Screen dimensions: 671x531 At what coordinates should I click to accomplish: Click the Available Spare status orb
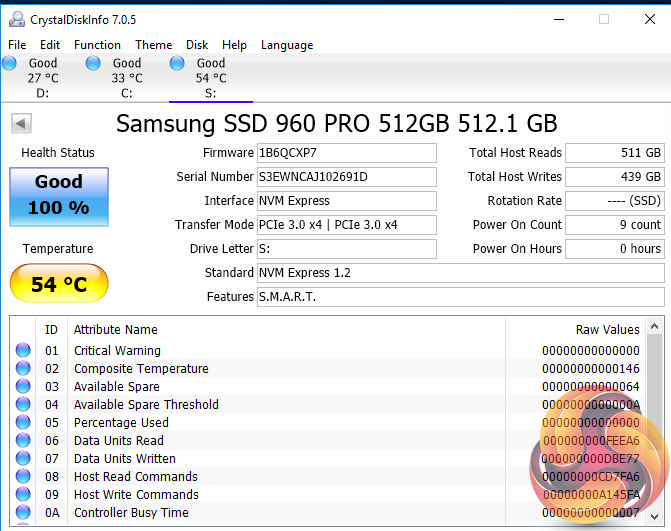tap(23, 387)
